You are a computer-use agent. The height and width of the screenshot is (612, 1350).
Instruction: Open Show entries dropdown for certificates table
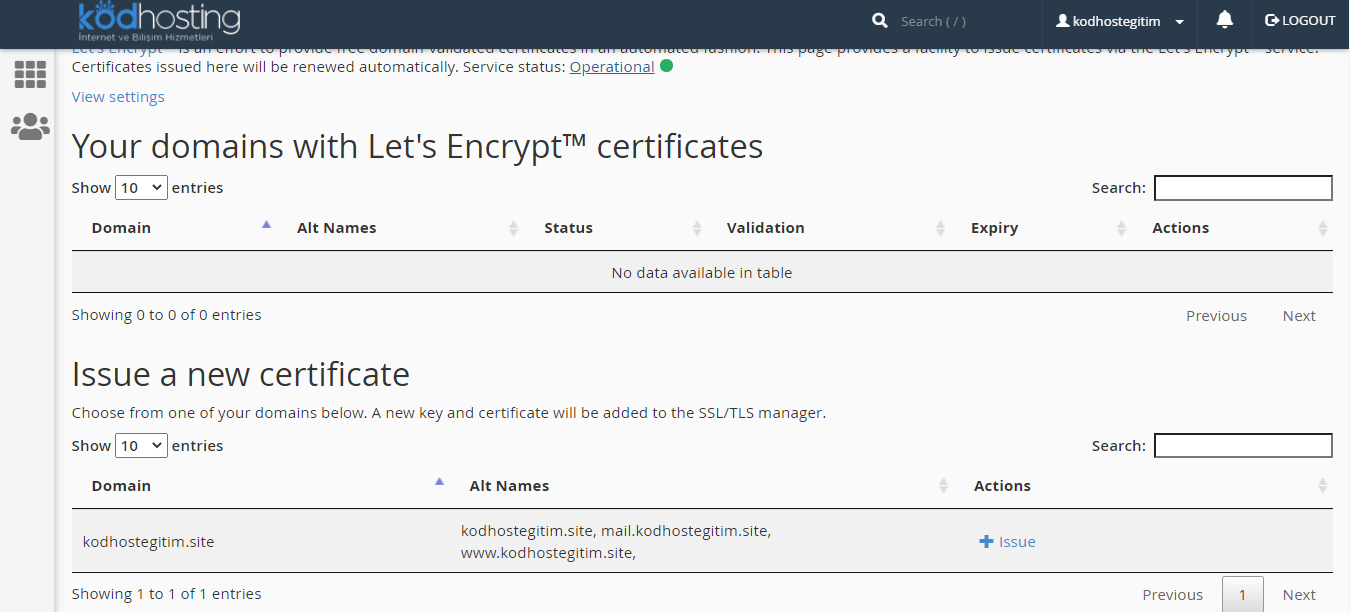(142, 187)
